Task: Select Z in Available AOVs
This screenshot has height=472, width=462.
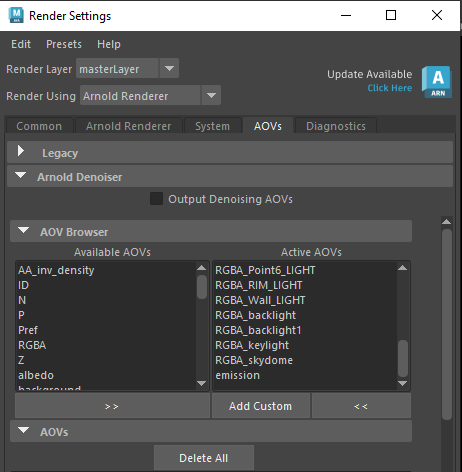Action: click(21, 360)
